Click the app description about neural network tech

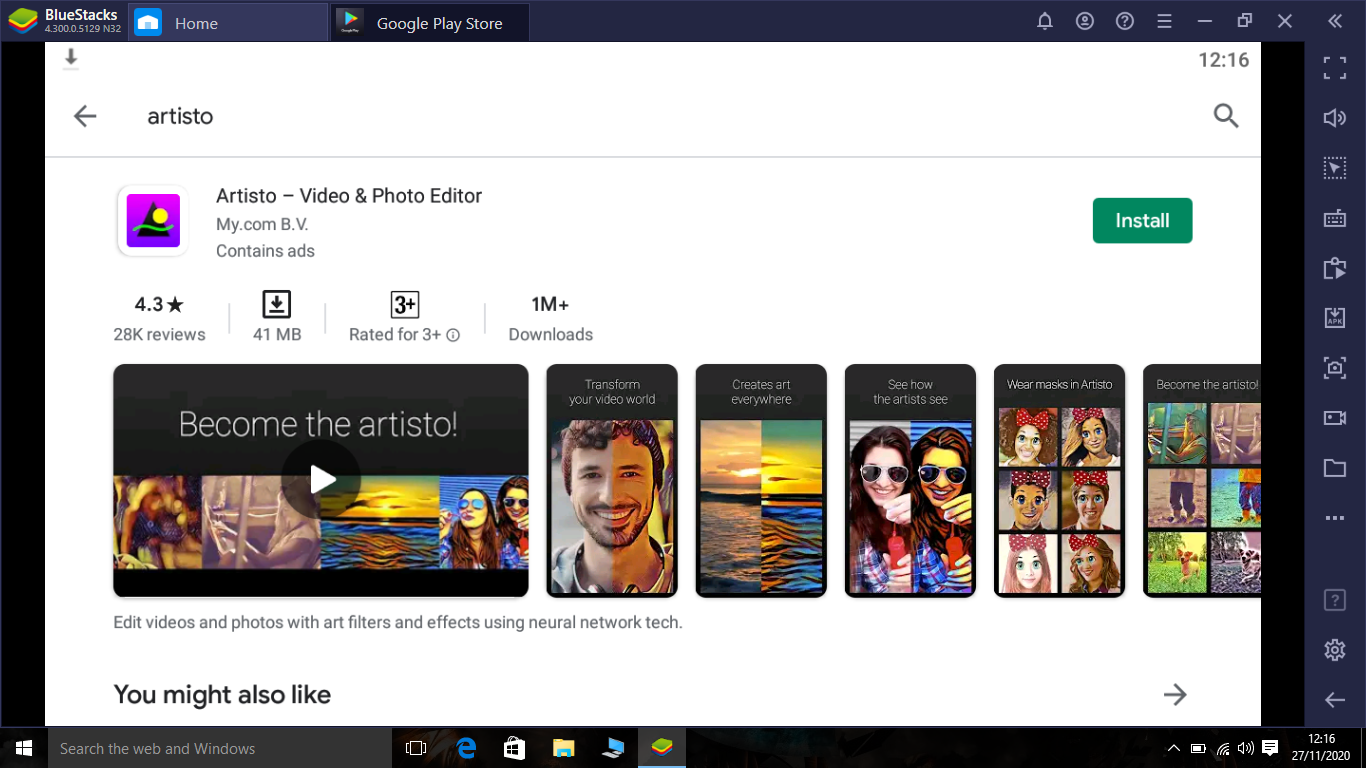pos(398,622)
